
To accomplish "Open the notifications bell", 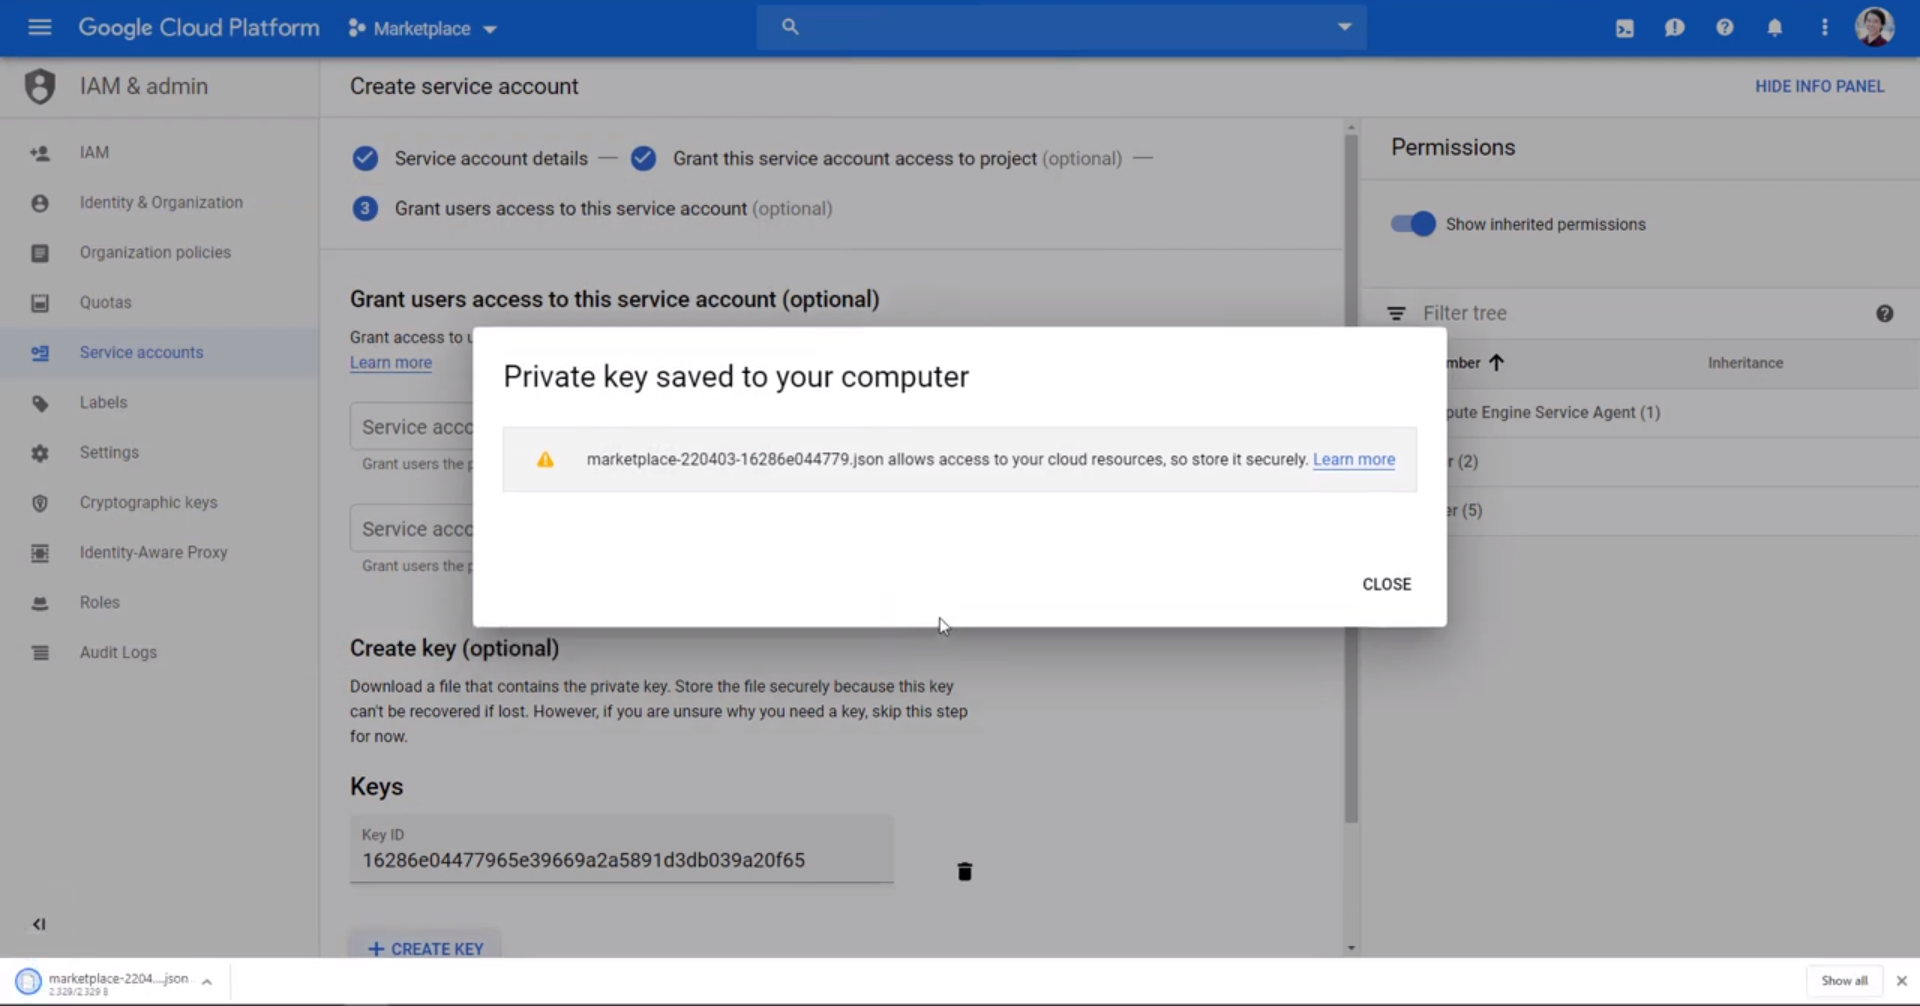I will pyautogui.click(x=1774, y=28).
